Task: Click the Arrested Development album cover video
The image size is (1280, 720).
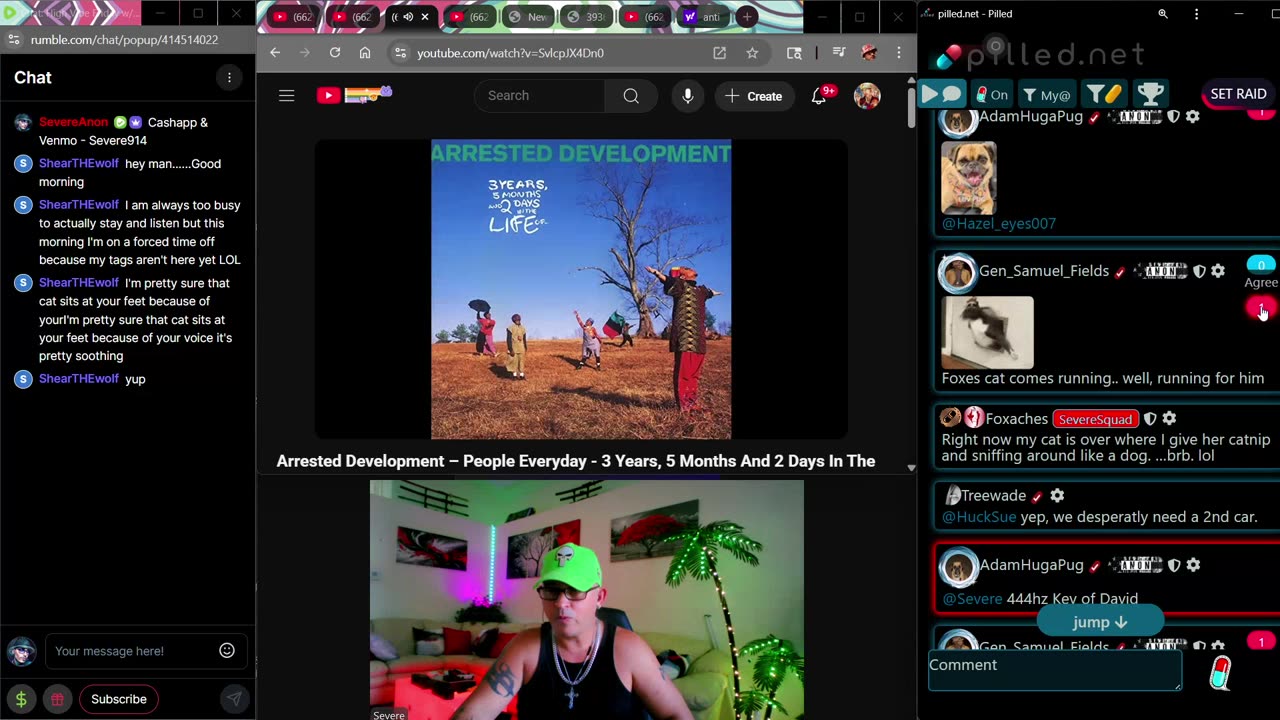Action: point(581,290)
